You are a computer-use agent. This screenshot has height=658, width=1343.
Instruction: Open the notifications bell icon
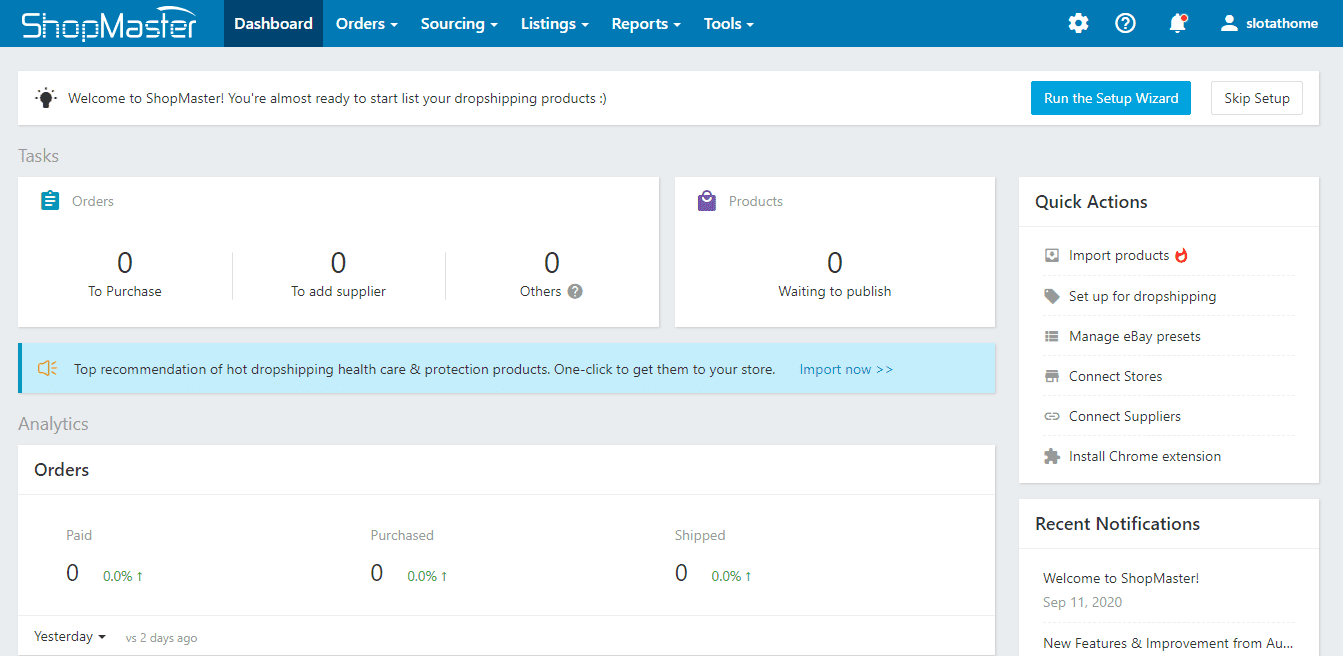click(1177, 23)
